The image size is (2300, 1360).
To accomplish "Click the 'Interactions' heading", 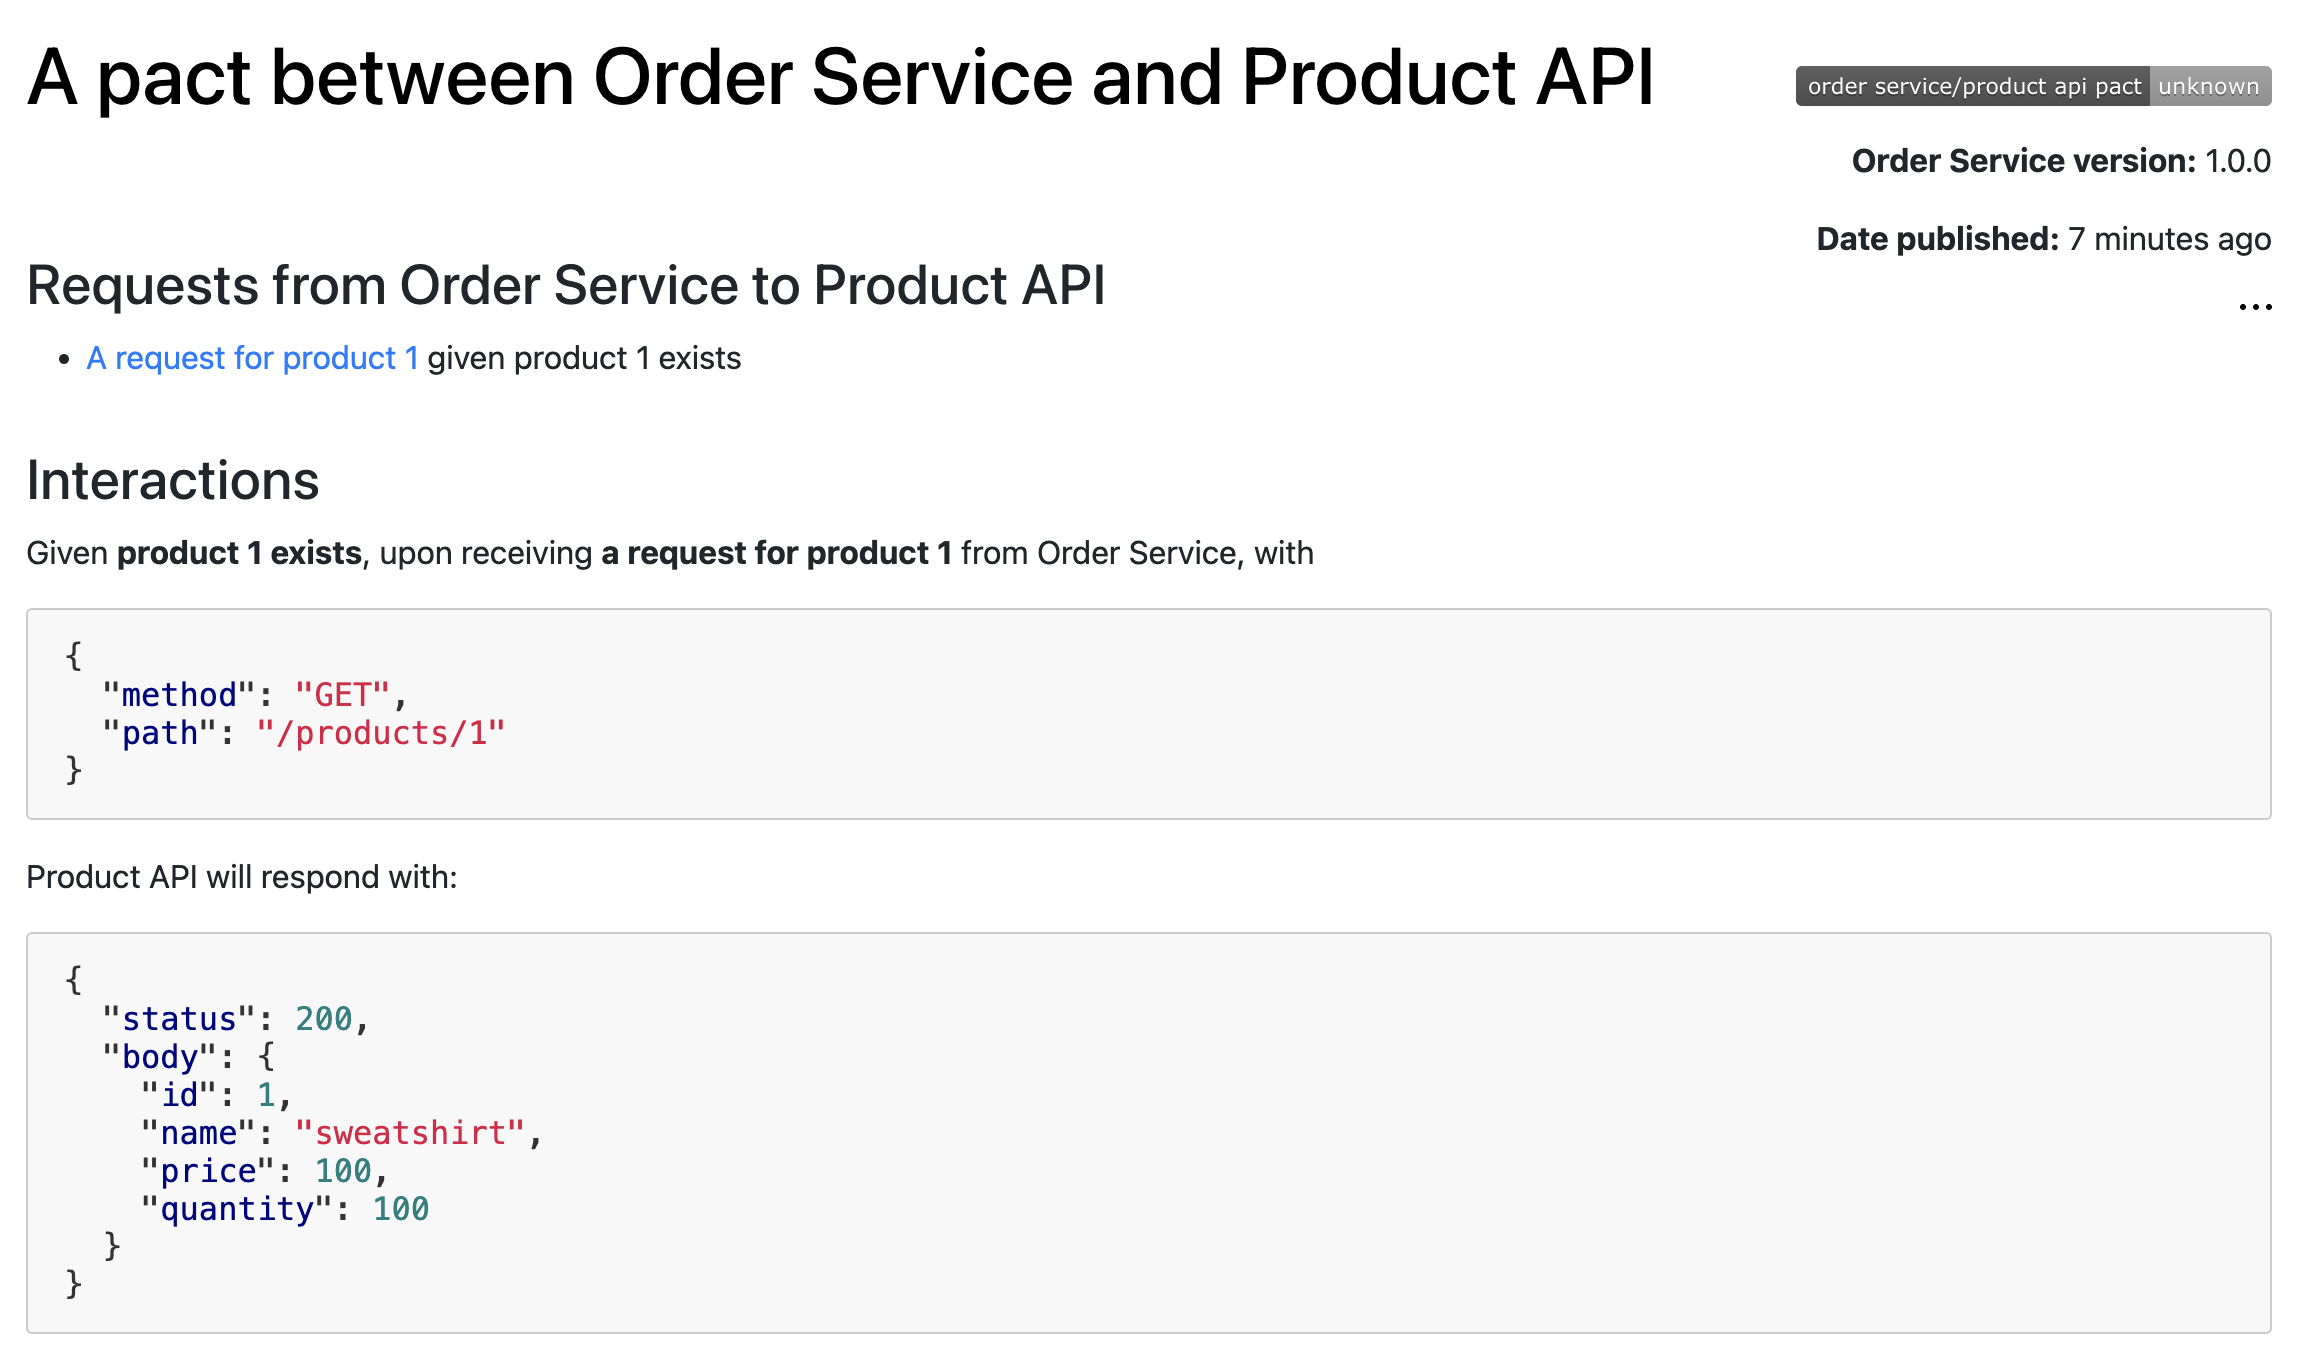I will pyautogui.click(x=172, y=480).
